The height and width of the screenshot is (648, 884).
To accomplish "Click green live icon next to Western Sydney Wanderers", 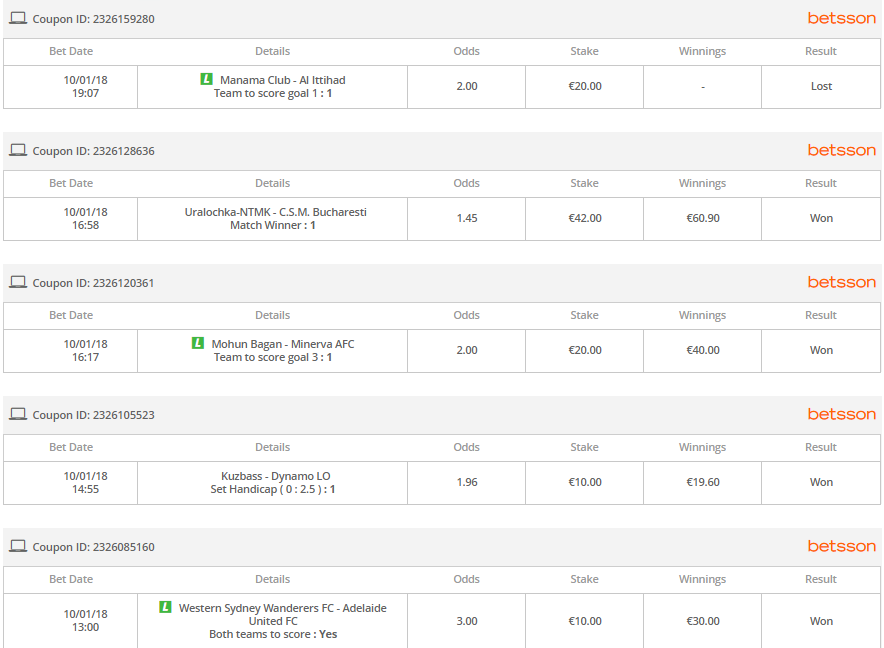I will 165,607.
